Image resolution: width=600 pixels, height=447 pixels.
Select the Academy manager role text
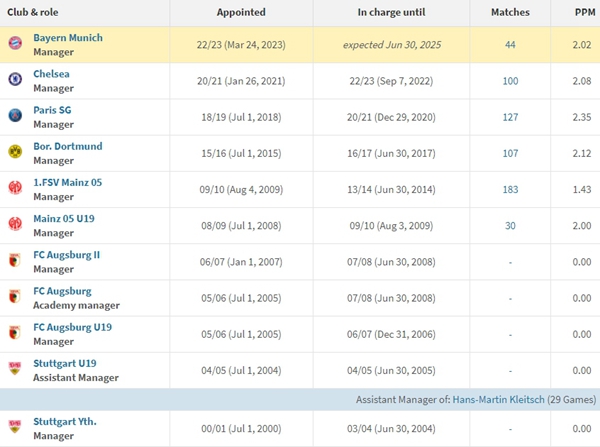(76, 305)
